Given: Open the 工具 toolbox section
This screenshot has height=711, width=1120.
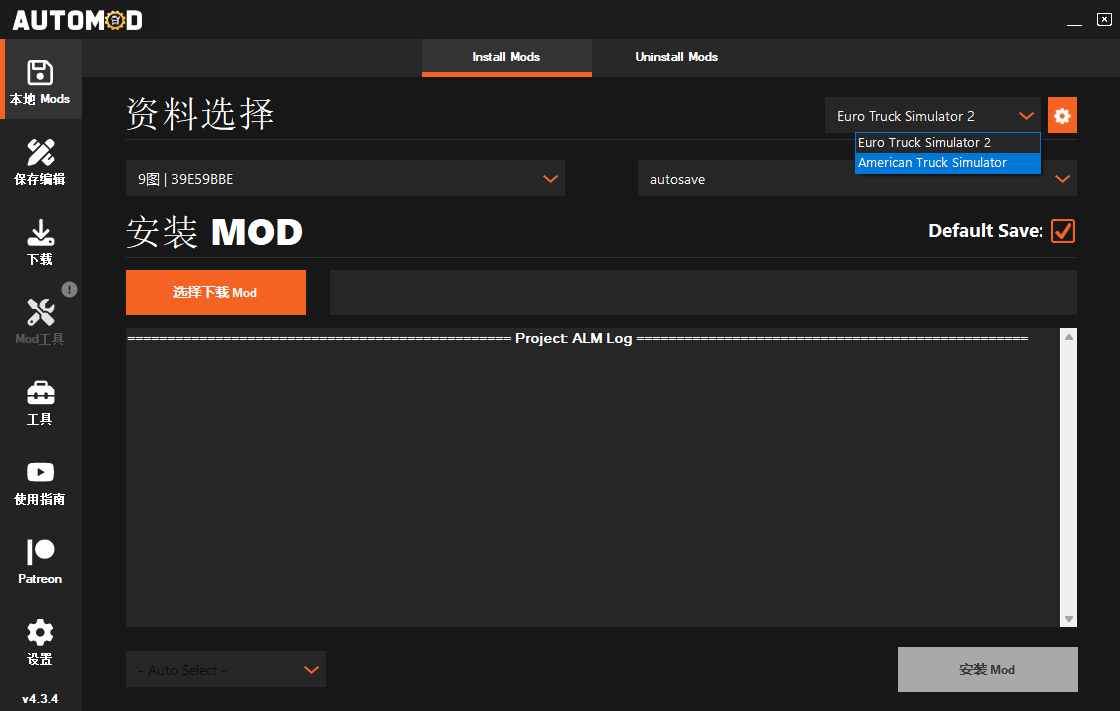Looking at the screenshot, I should click(40, 402).
